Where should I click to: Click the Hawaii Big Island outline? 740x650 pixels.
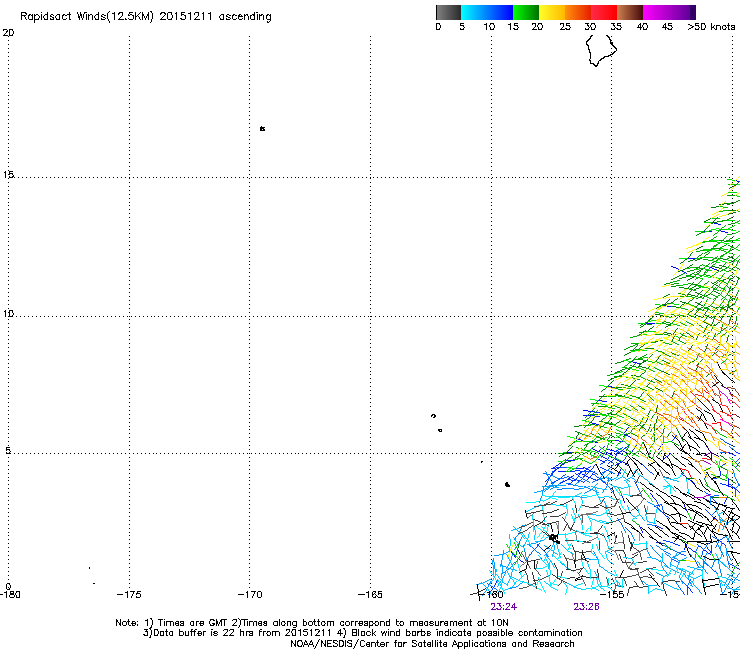click(601, 51)
